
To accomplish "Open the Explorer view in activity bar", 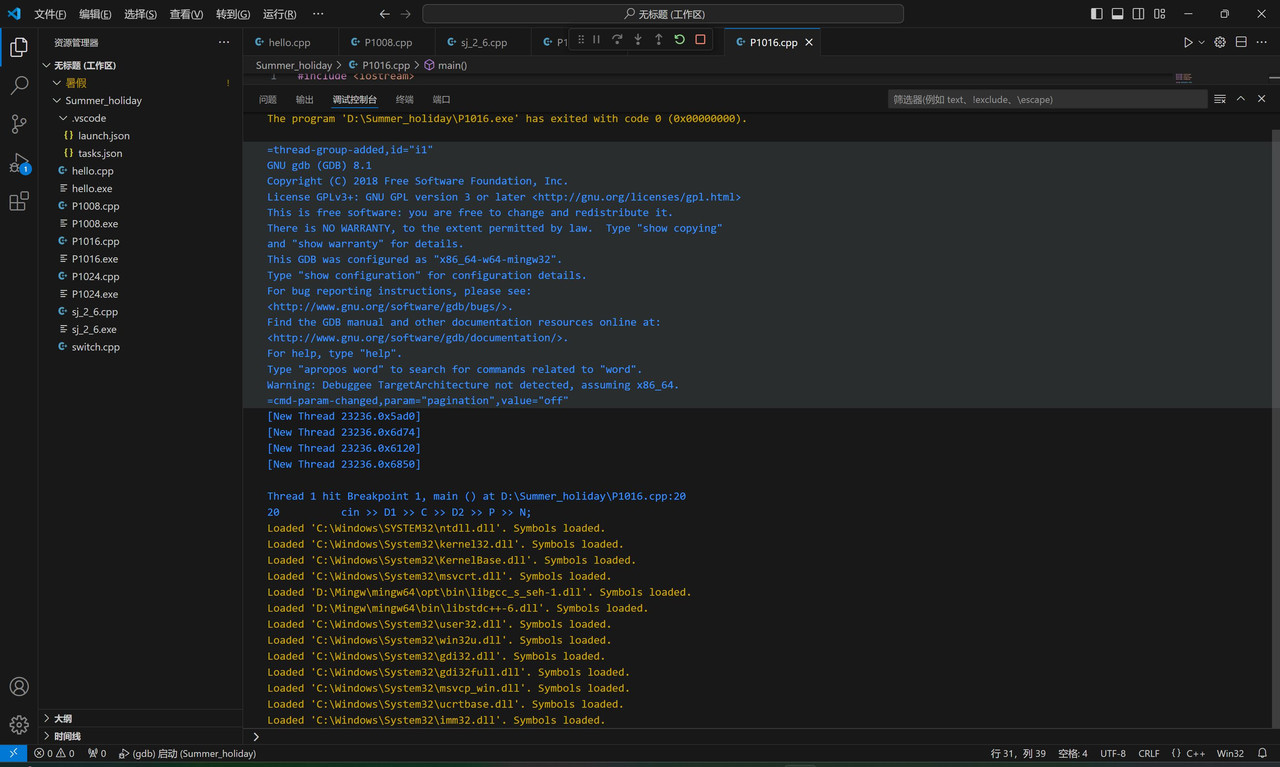I will click(19, 47).
